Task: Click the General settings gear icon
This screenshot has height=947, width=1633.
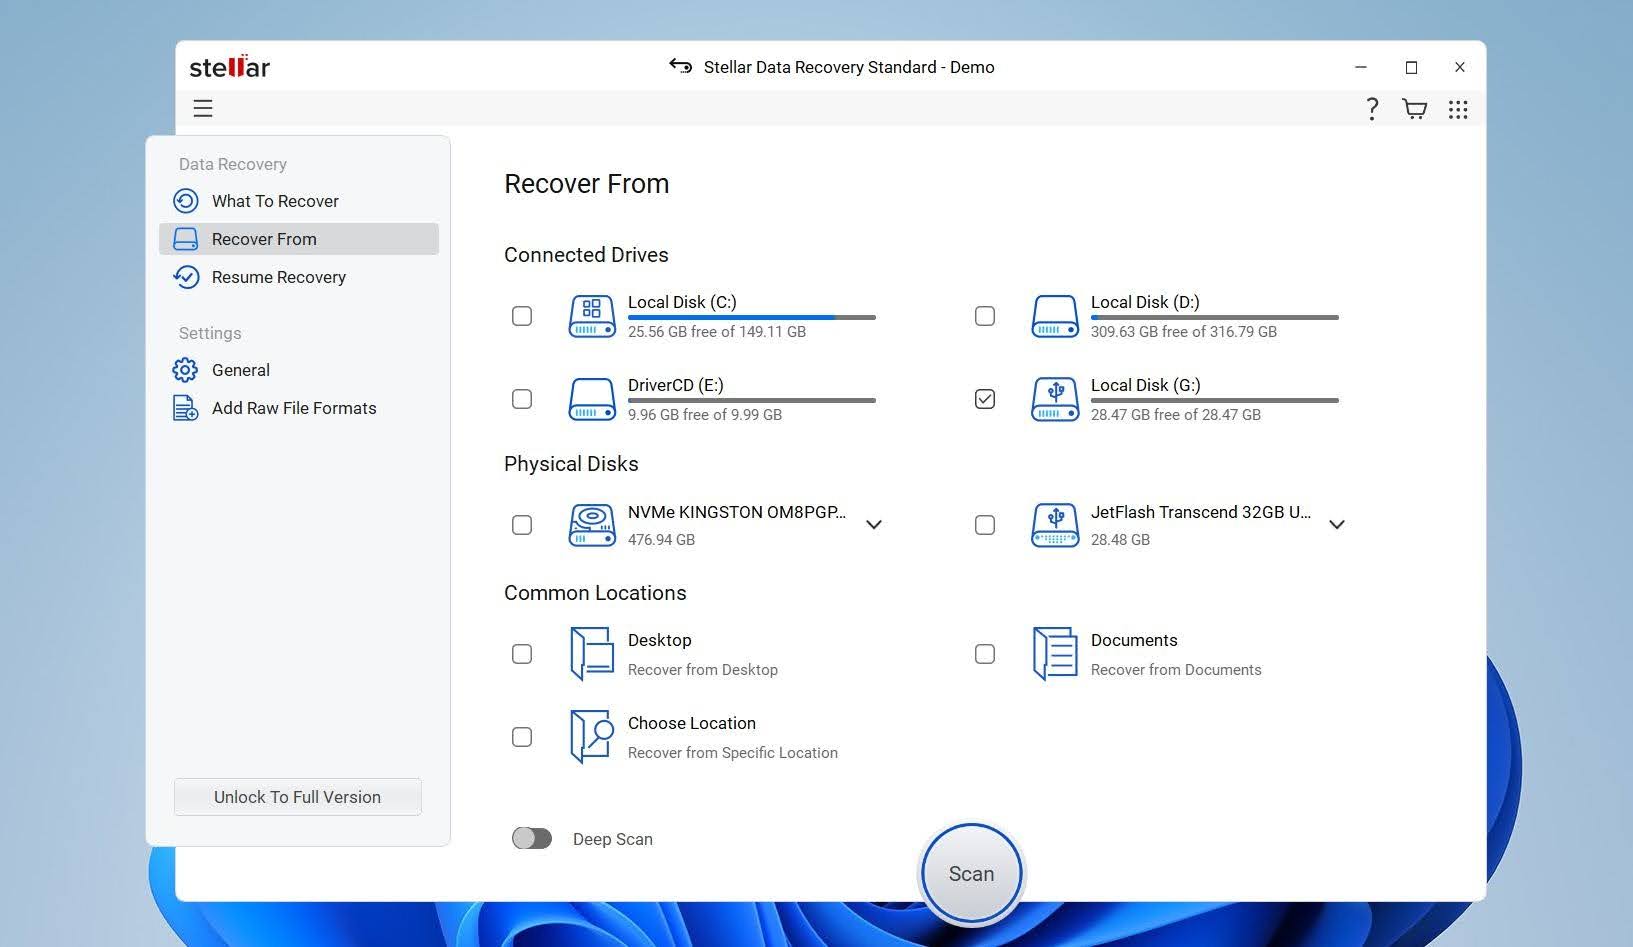Action: (x=185, y=370)
